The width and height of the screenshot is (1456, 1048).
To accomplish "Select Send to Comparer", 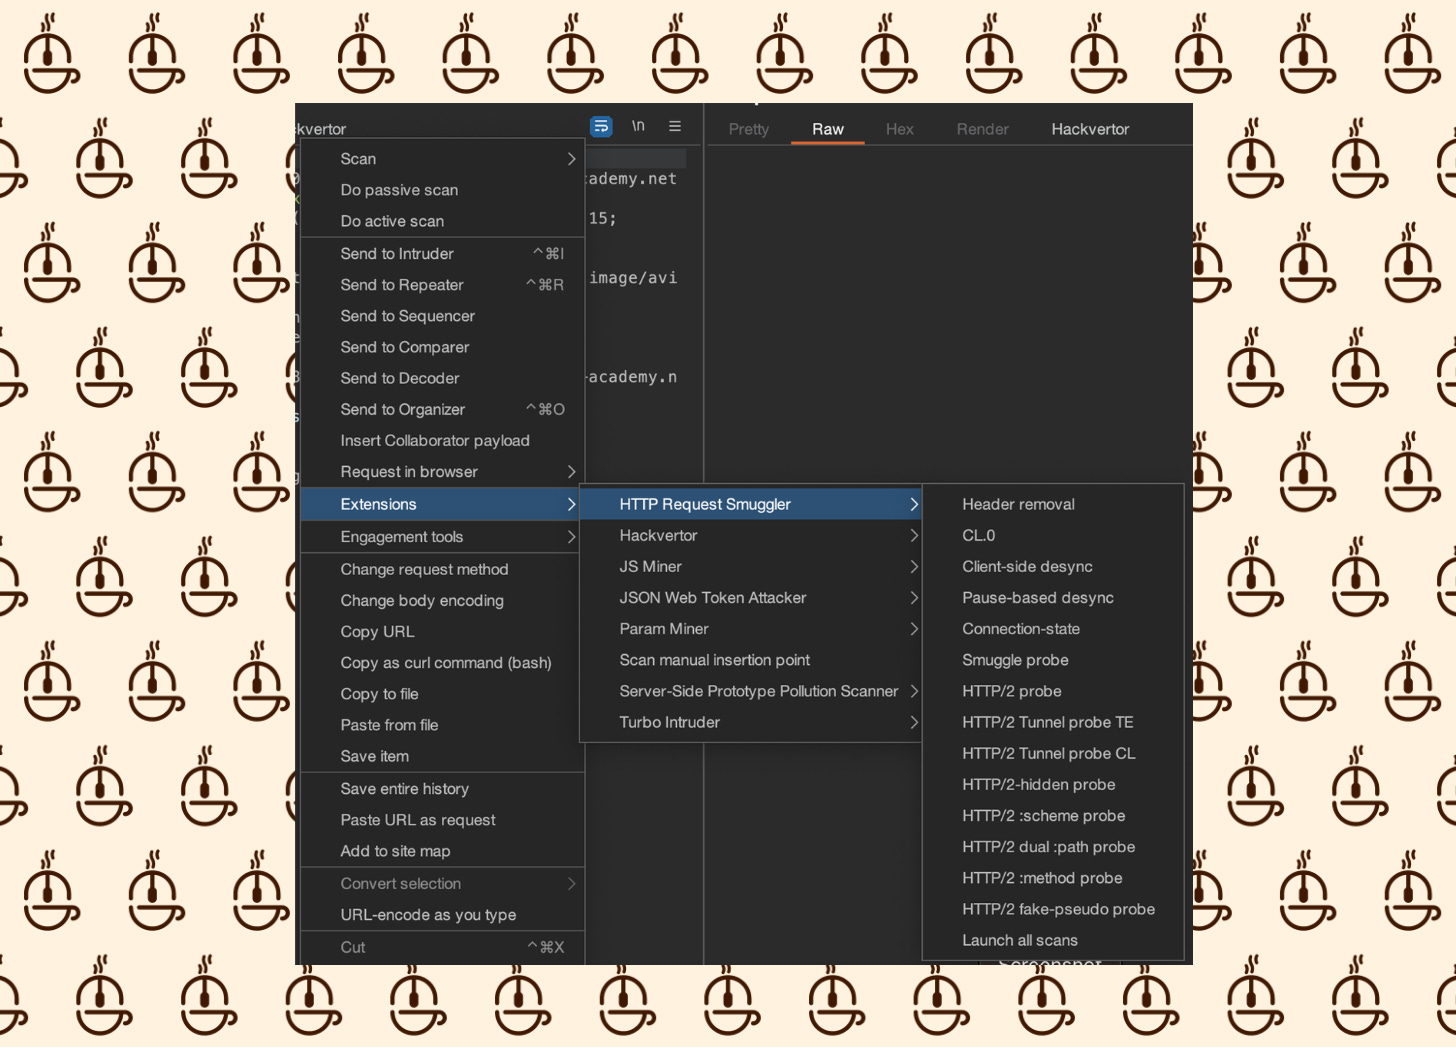I will tap(443, 347).
